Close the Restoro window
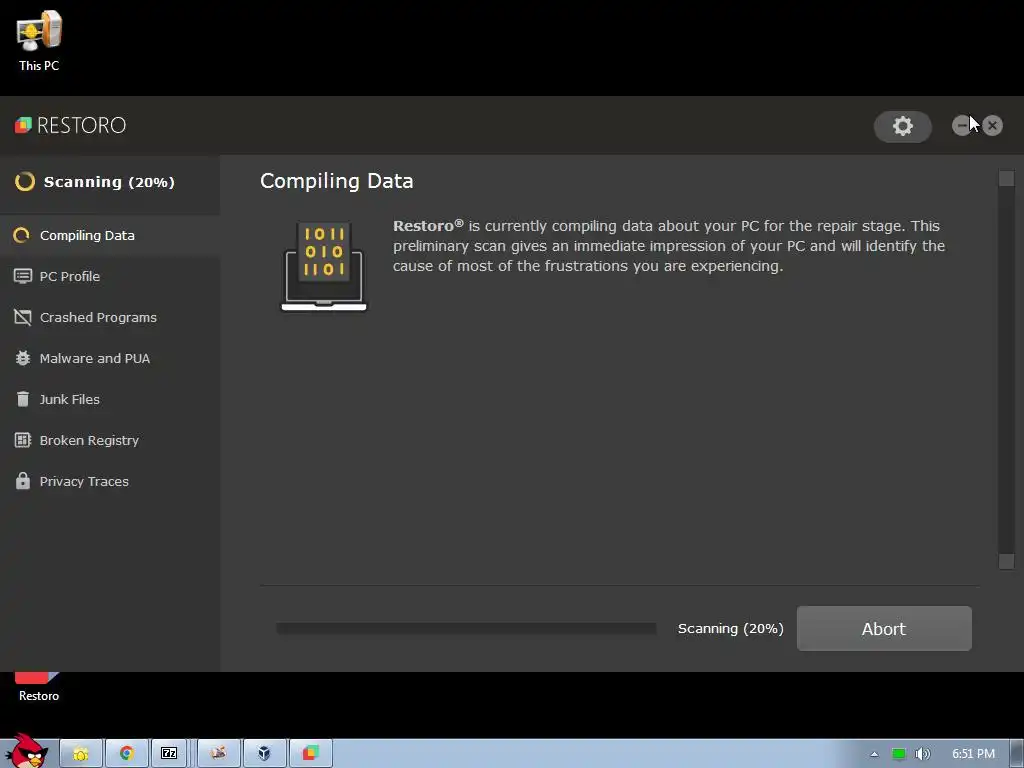This screenshot has width=1024, height=768. pyautogui.click(x=993, y=125)
